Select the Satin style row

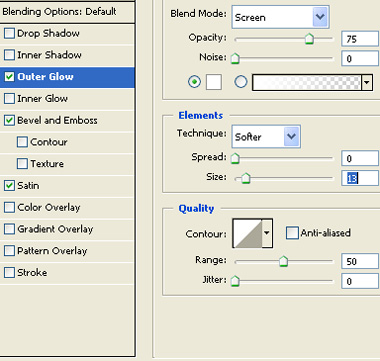pos(67,186)
